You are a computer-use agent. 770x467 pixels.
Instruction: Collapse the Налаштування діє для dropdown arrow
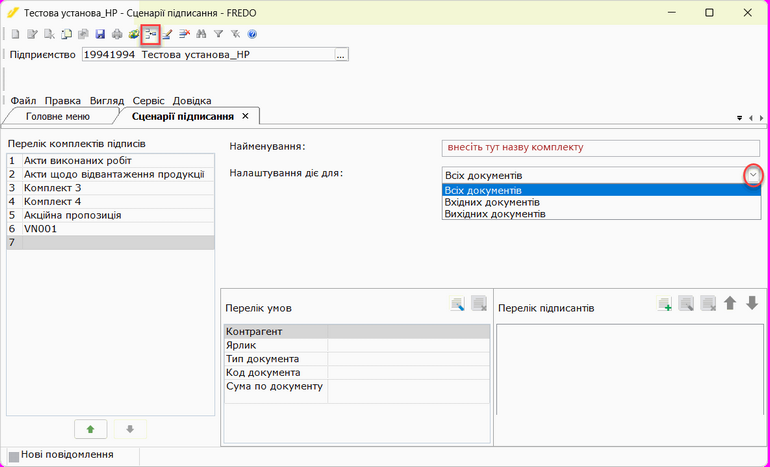coord(753,175)
